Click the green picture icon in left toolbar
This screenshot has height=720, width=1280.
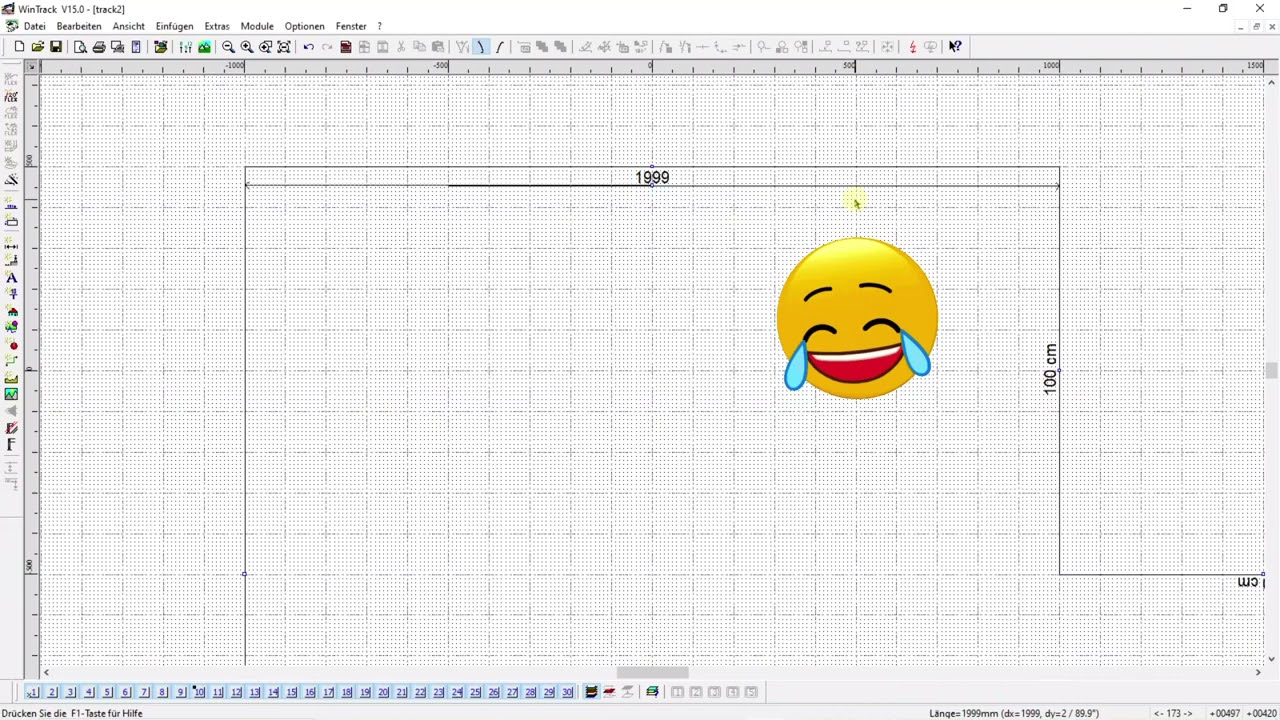12,395
